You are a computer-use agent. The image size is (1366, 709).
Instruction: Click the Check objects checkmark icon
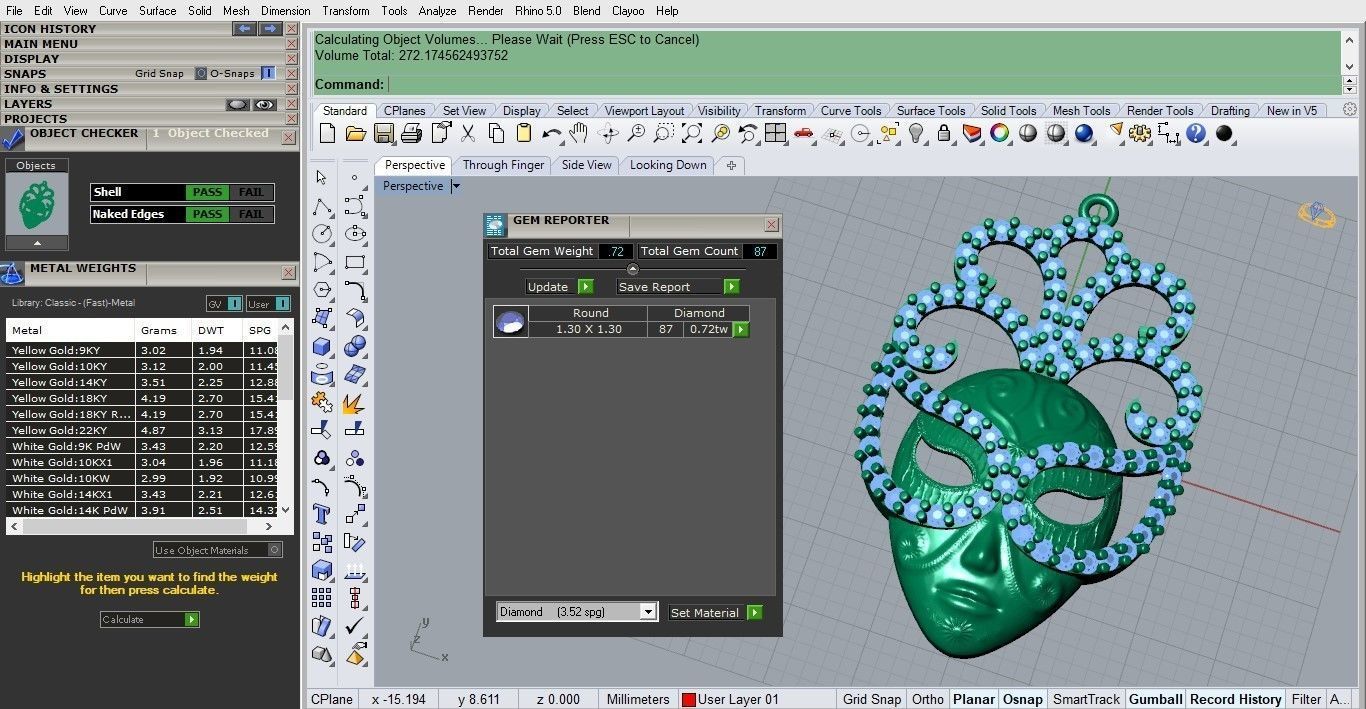pos(354,626)
